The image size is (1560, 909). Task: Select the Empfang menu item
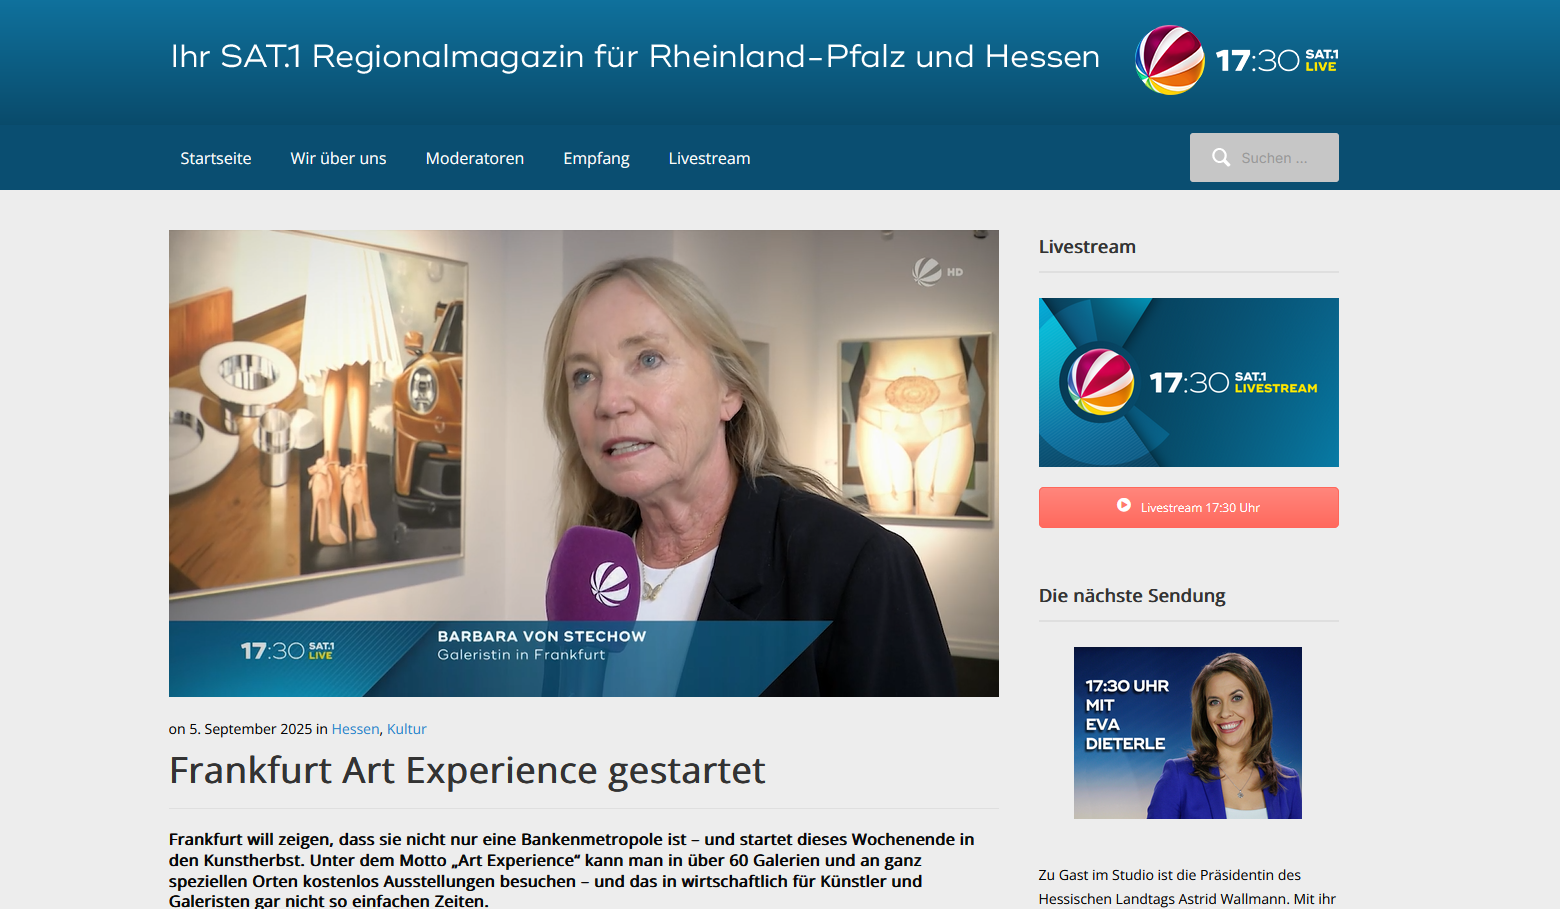[x=596, y=159]
